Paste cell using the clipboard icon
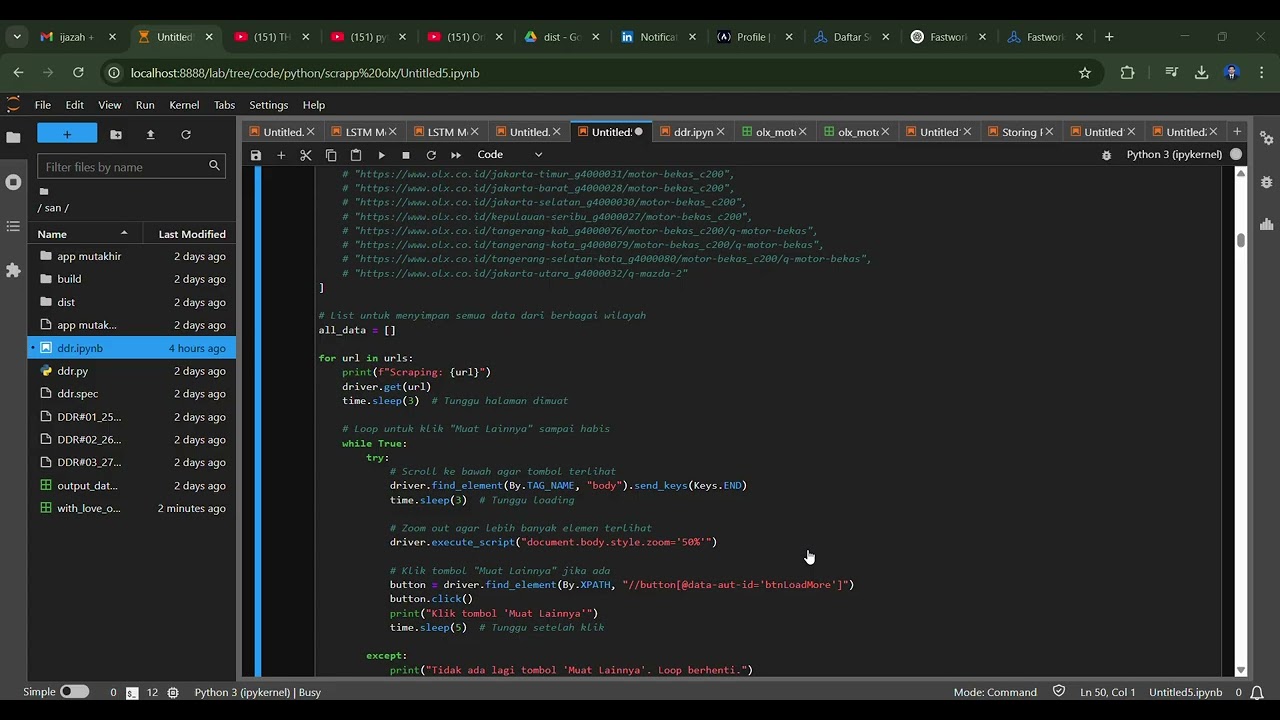 tap(356, 155)
